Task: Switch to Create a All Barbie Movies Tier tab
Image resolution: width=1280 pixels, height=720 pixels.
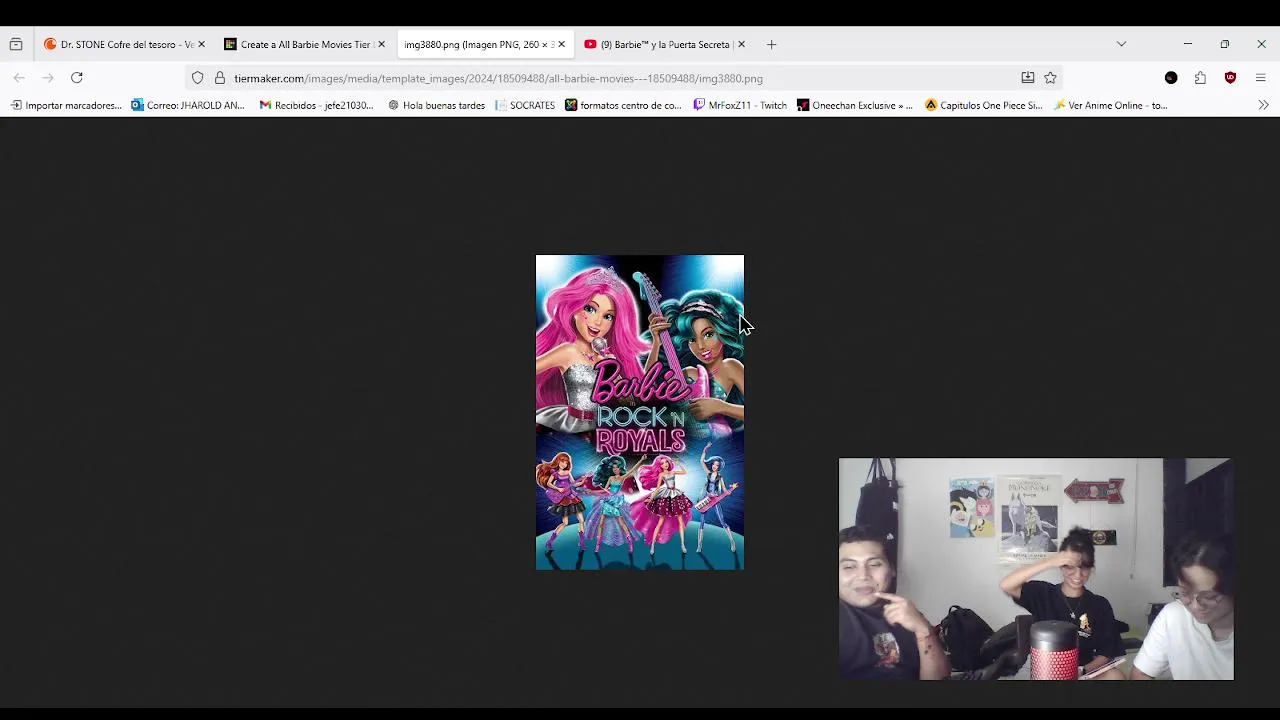Action: click(x=304, y=44)
